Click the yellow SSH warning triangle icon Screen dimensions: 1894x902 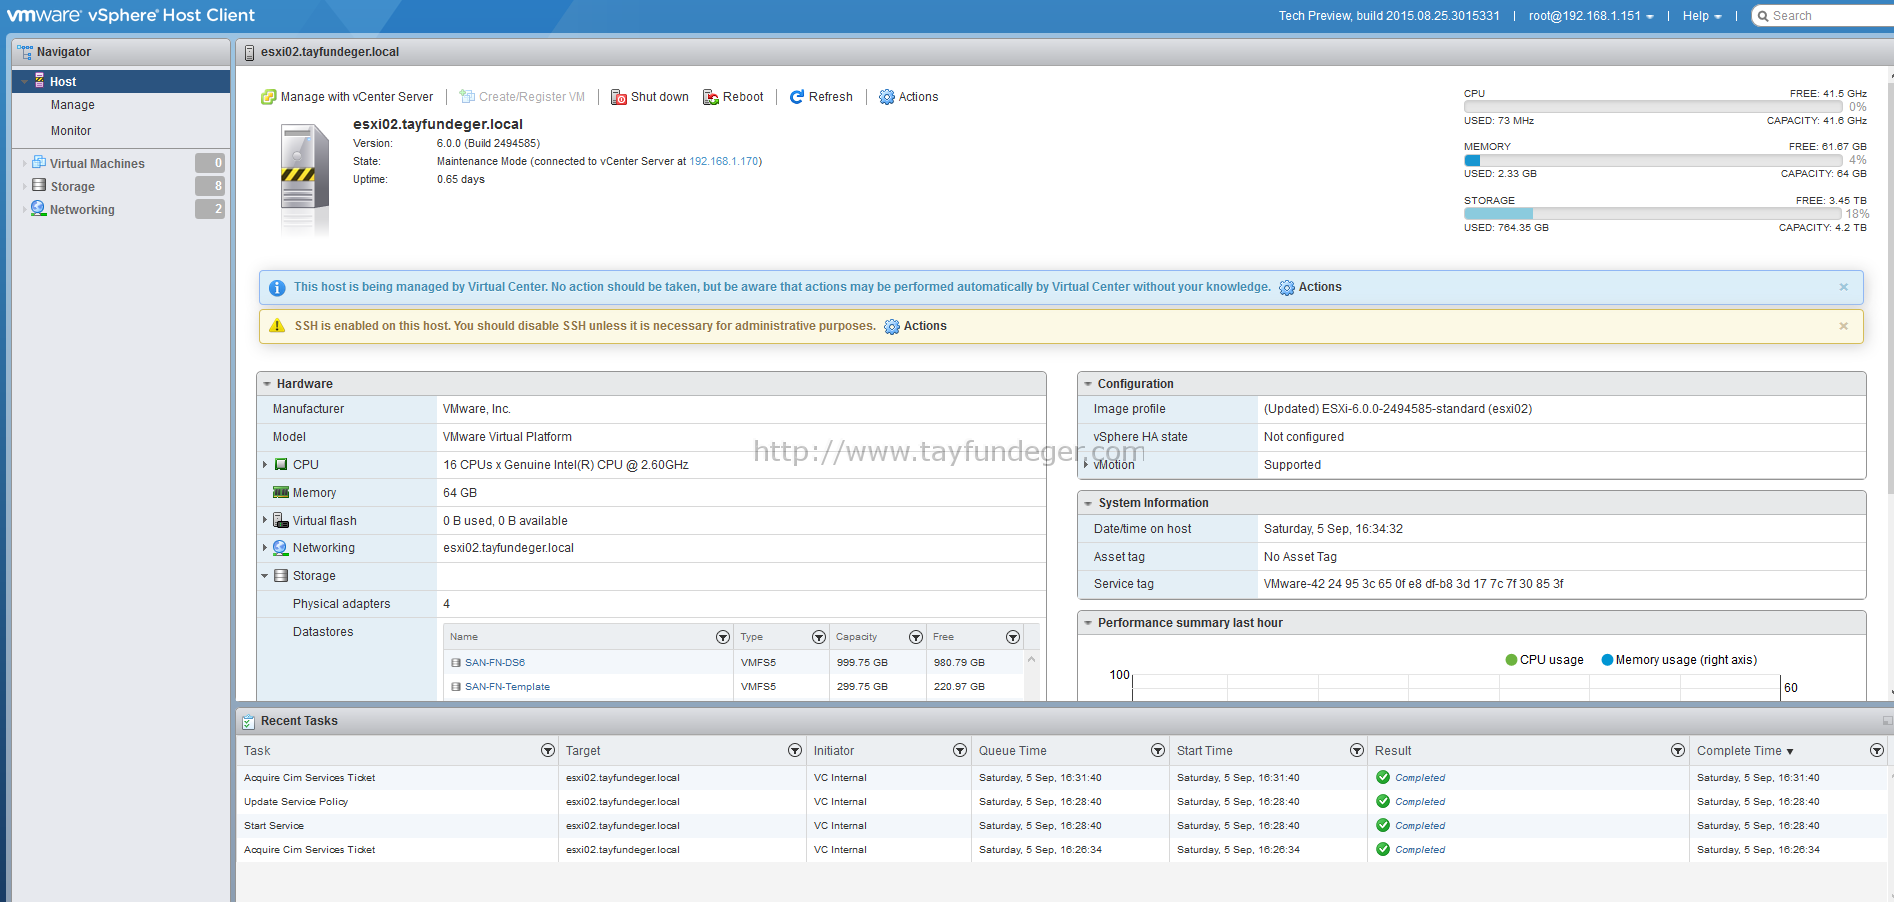(277, 326)
